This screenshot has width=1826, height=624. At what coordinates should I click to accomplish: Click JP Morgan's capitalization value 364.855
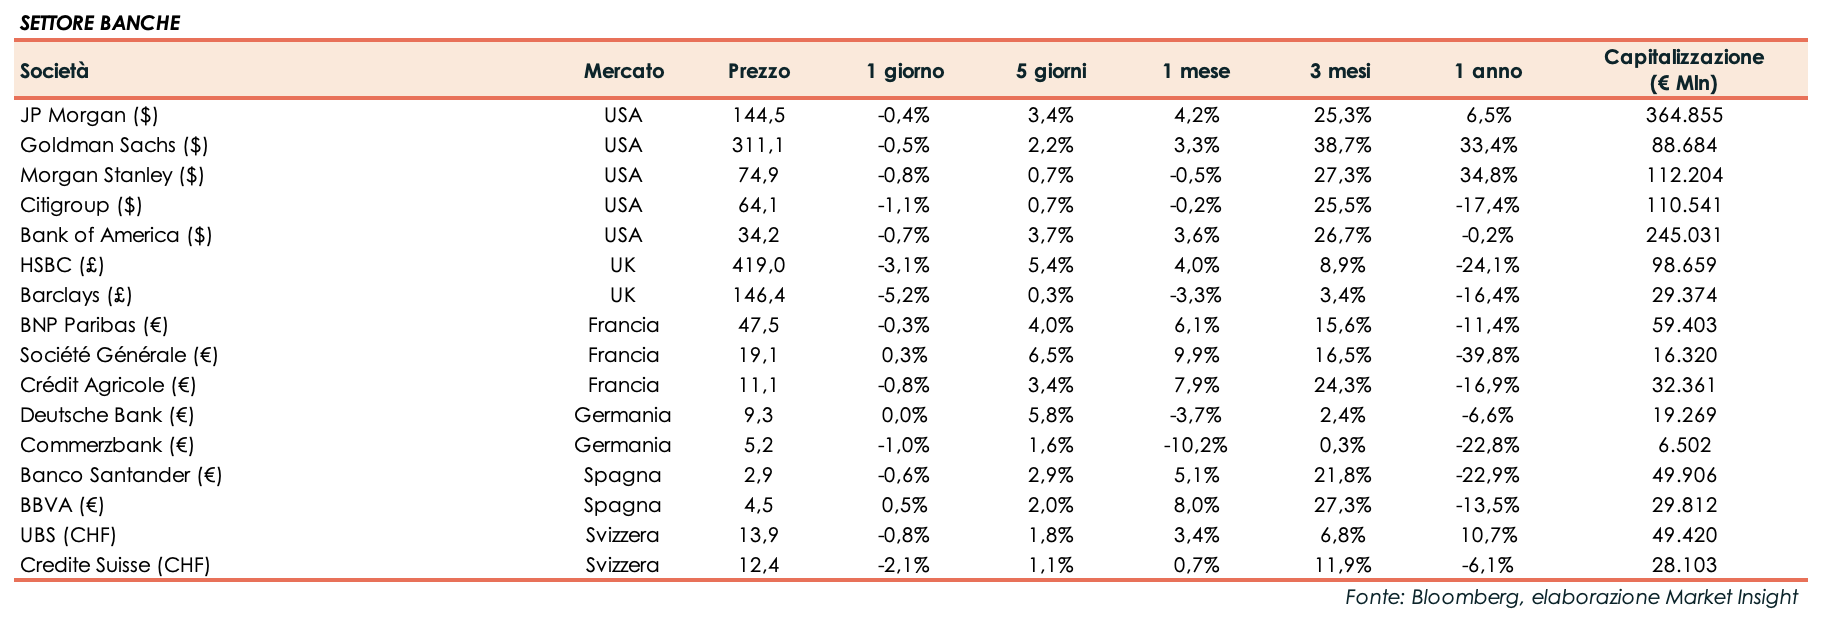[1684, 115]
